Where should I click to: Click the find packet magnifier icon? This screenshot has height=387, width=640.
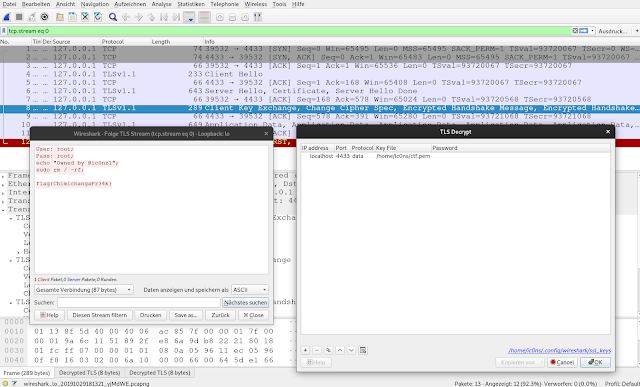113,17
